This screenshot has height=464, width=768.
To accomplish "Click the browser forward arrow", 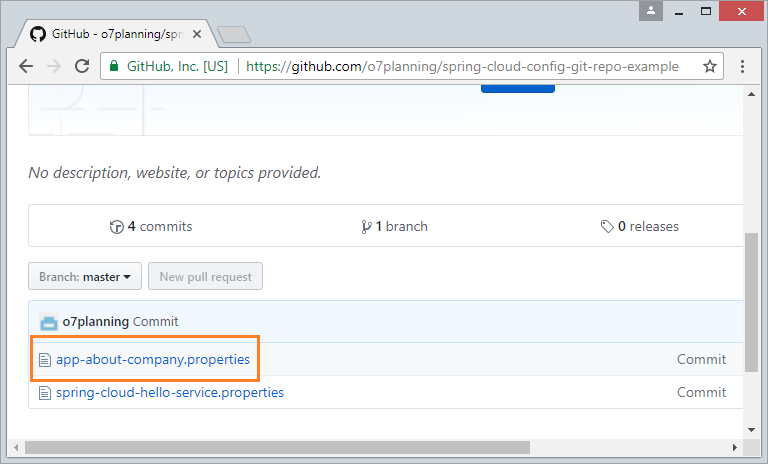I will [x=54, y=66].
